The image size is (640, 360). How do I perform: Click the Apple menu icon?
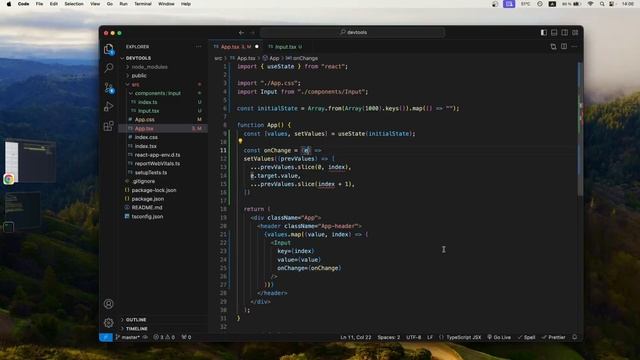point(9,4)
